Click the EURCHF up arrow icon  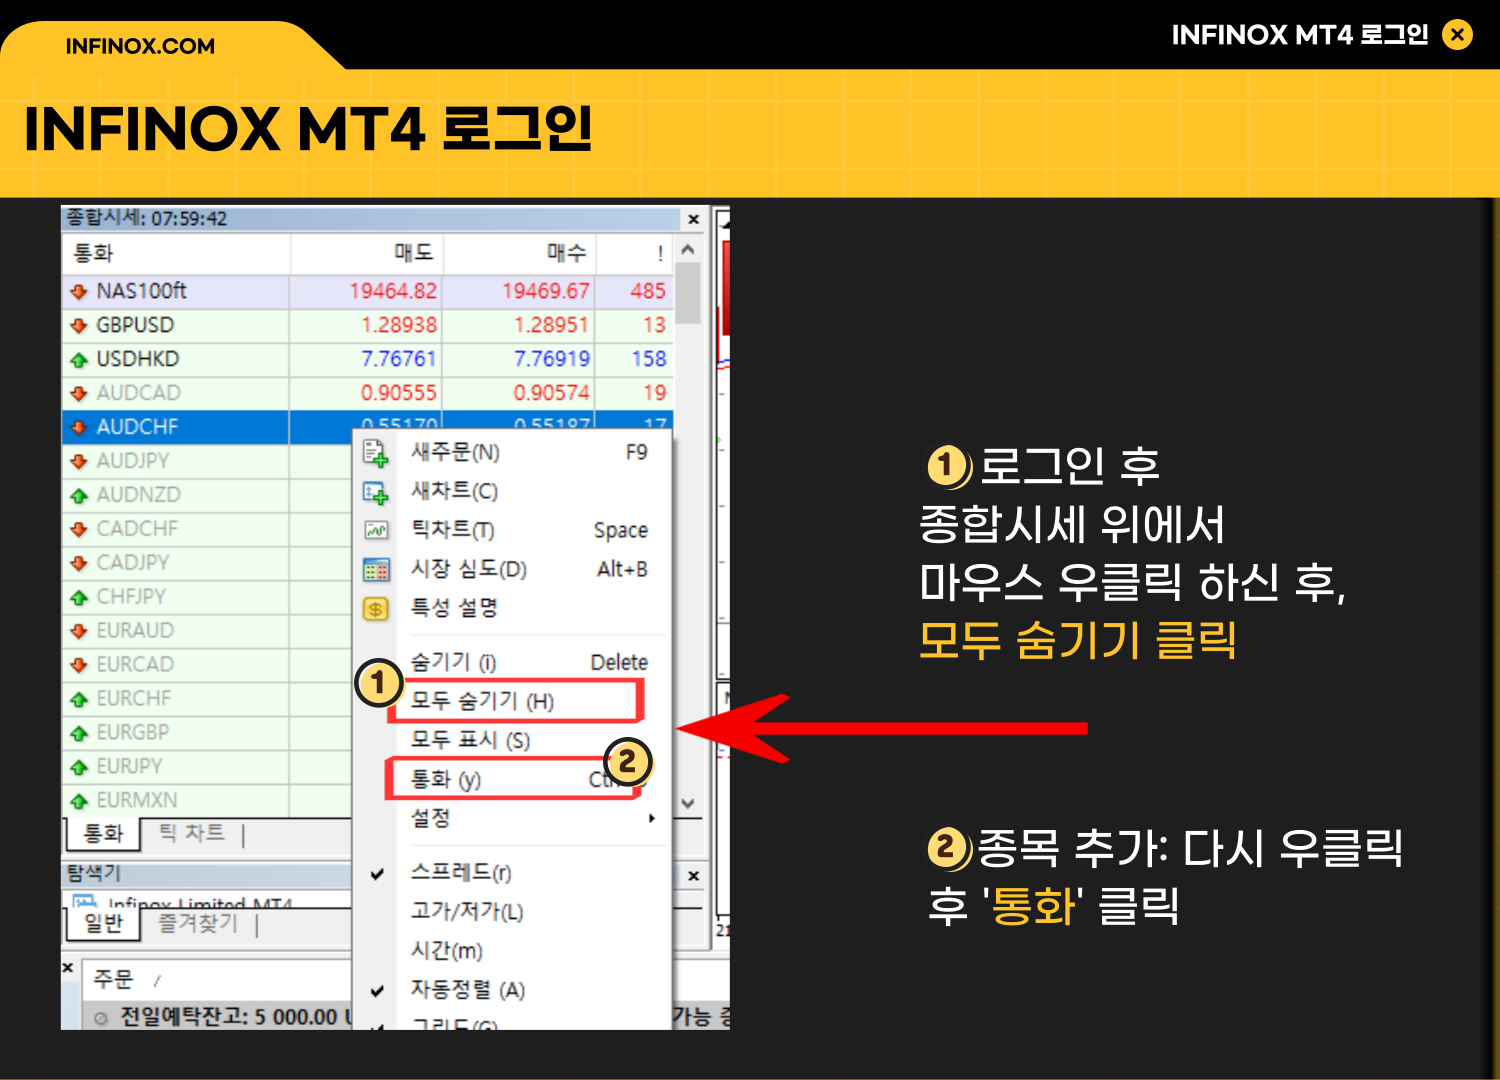[x=79, y=700]
